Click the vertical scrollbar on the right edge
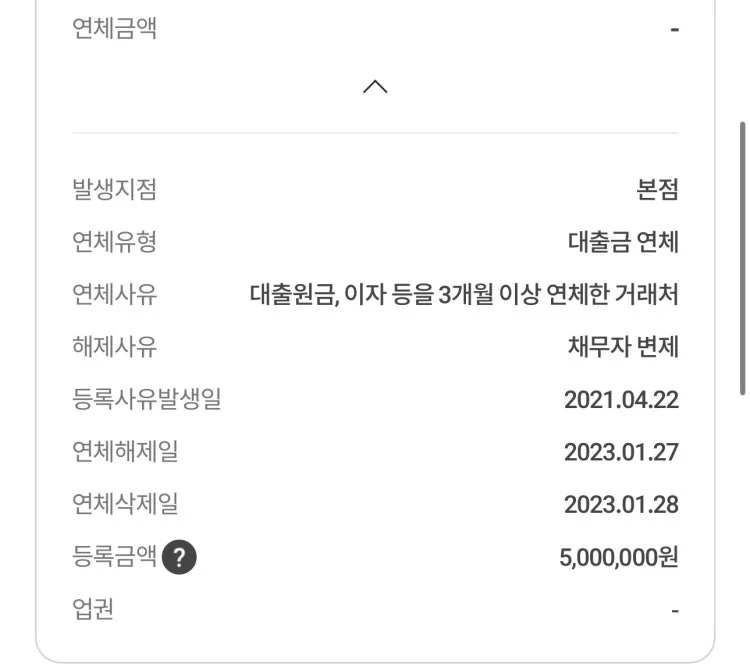The image size is (750, 670). click(x=741, y=258)
